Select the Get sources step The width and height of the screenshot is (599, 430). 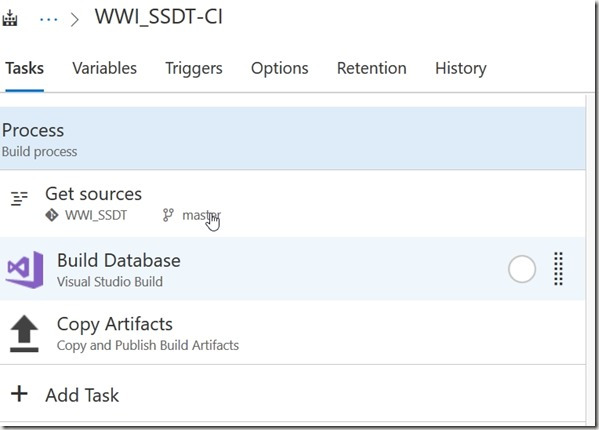pyautogui.click(x=293, y=203)
